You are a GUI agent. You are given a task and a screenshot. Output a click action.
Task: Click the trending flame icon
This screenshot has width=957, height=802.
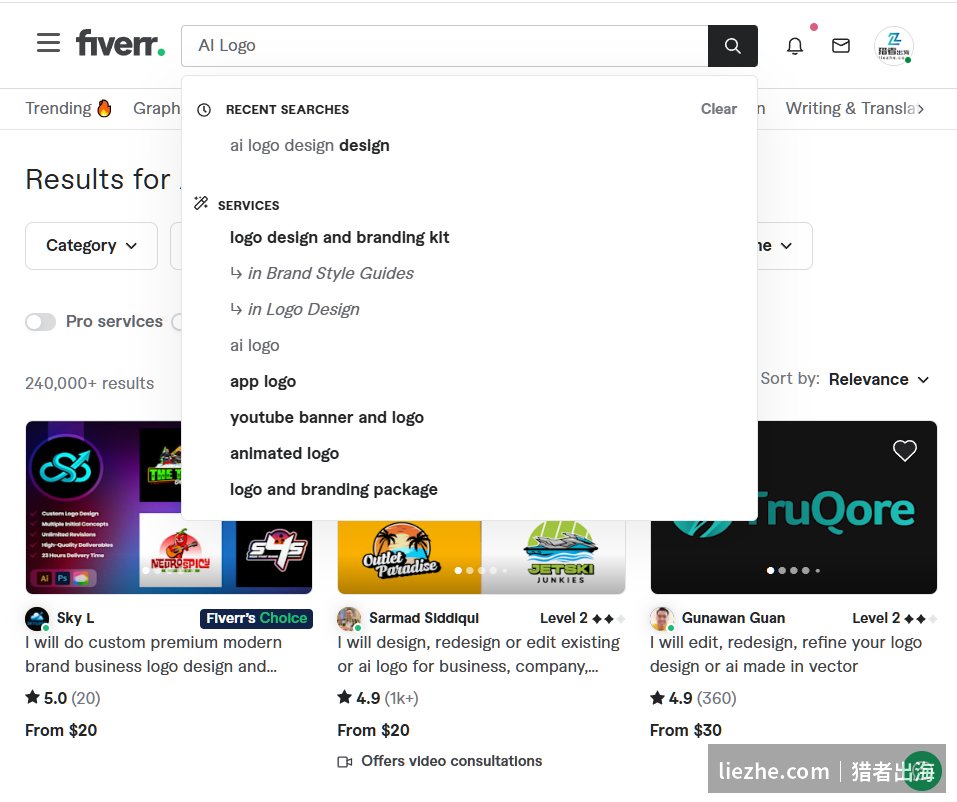coord(104,108)
